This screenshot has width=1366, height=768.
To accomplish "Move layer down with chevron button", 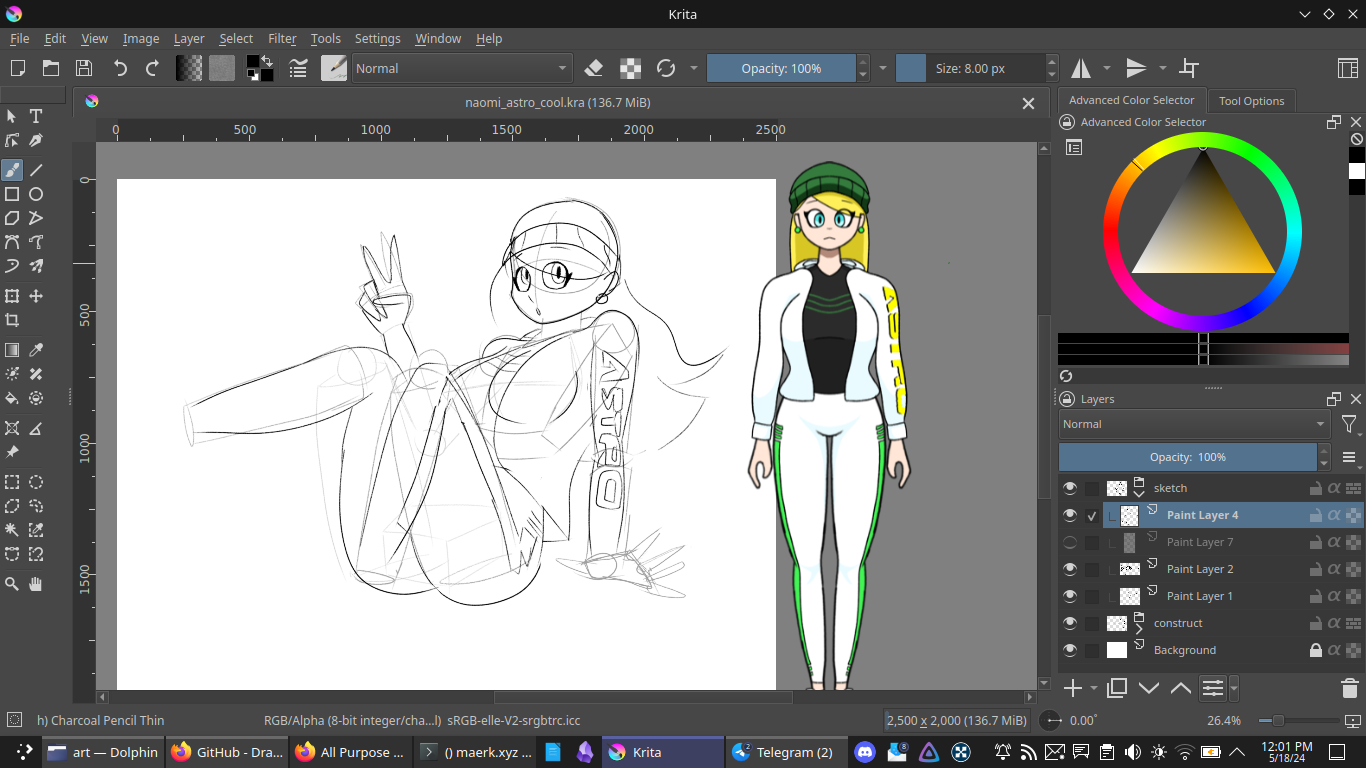I will tap(1149, 688).
